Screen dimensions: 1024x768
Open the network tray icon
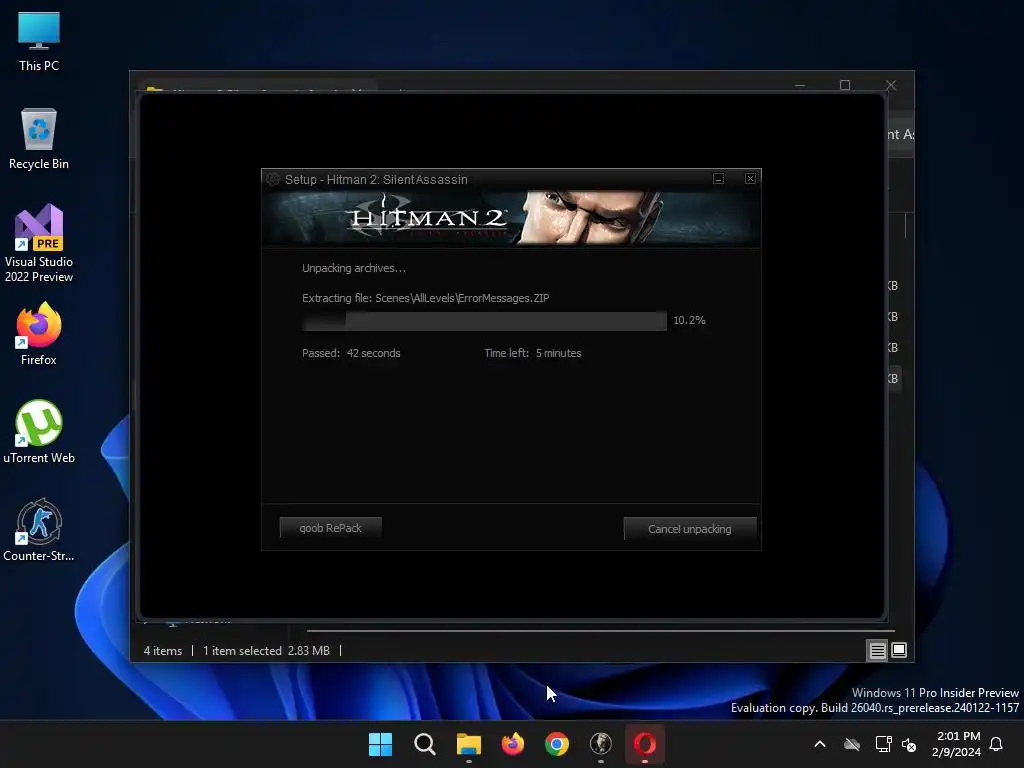tap(883, 744)
